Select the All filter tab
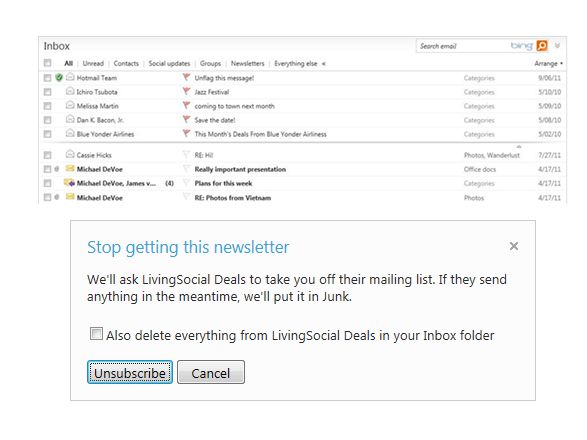Screen dimensions: 587x440 pos(68,63)
